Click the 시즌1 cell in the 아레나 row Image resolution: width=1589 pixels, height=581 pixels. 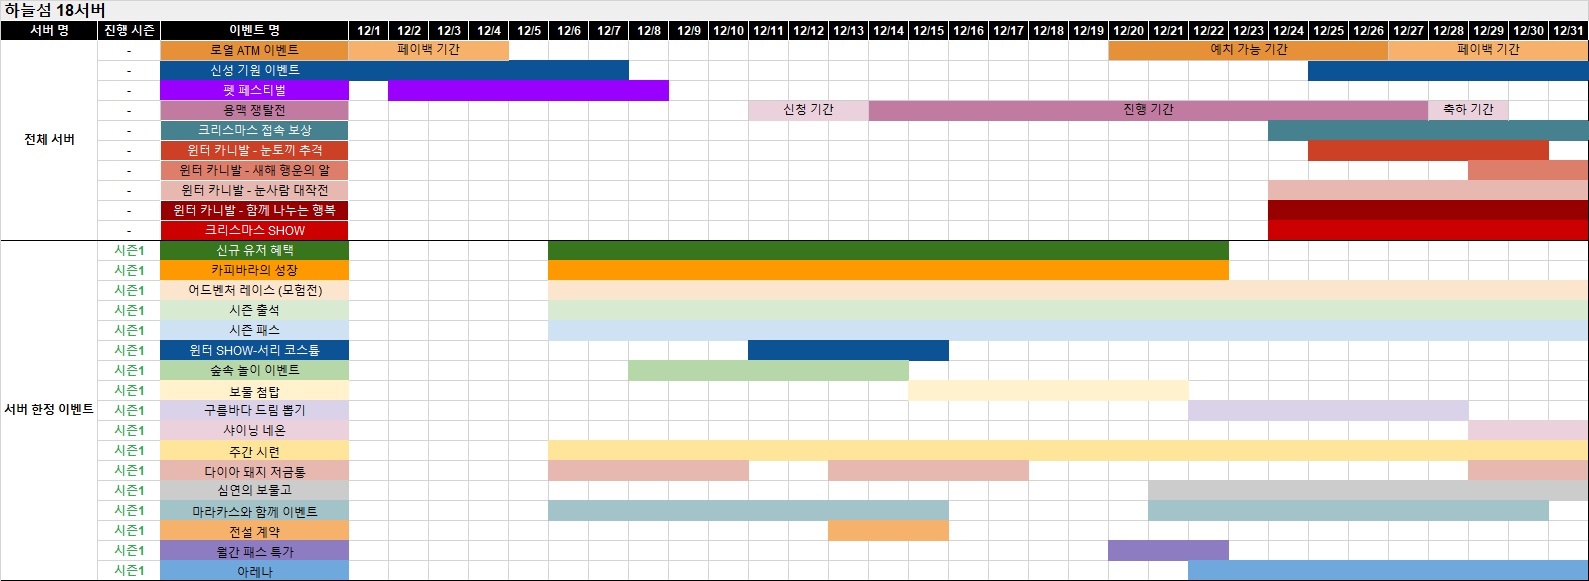pyautogui.click(x=129, y=571)
